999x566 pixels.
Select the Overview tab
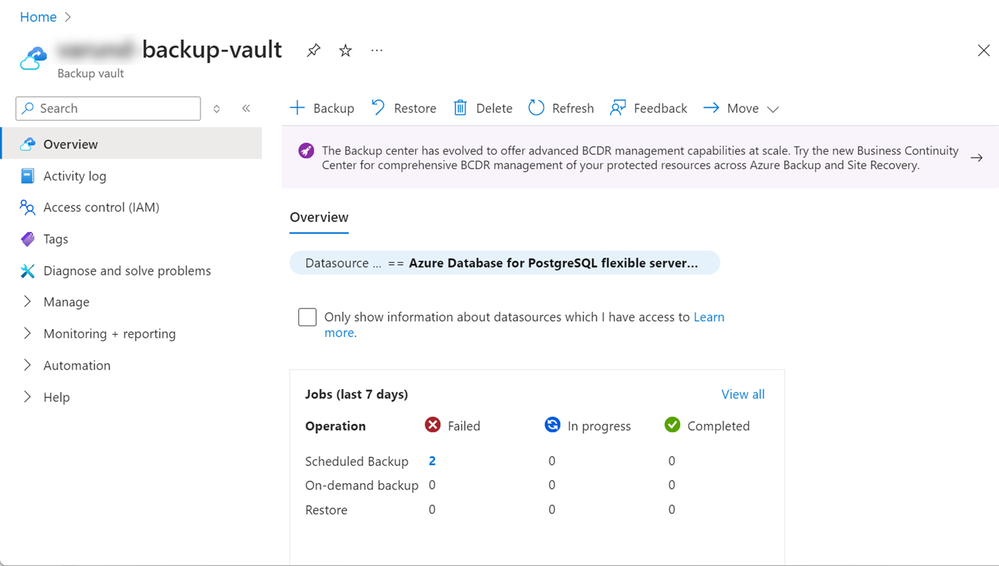tap(319, 217)
